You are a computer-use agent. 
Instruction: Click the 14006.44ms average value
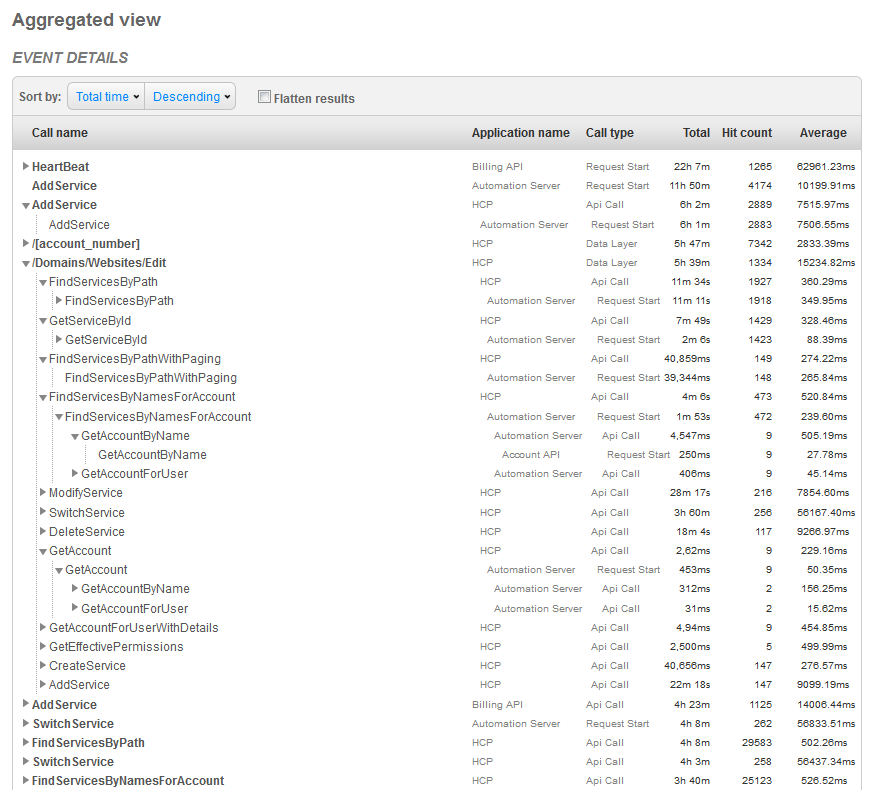pyautogui.click(x=826, y=705)
